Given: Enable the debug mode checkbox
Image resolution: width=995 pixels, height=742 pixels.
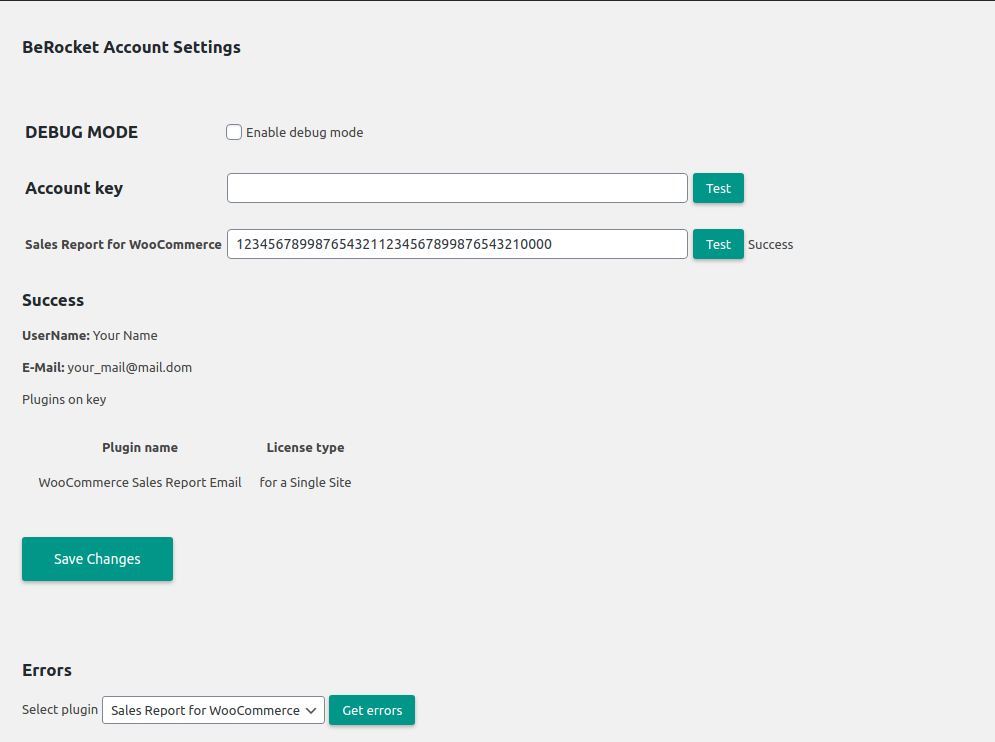Looking at the screenshot, I should (x=234, y=132).
